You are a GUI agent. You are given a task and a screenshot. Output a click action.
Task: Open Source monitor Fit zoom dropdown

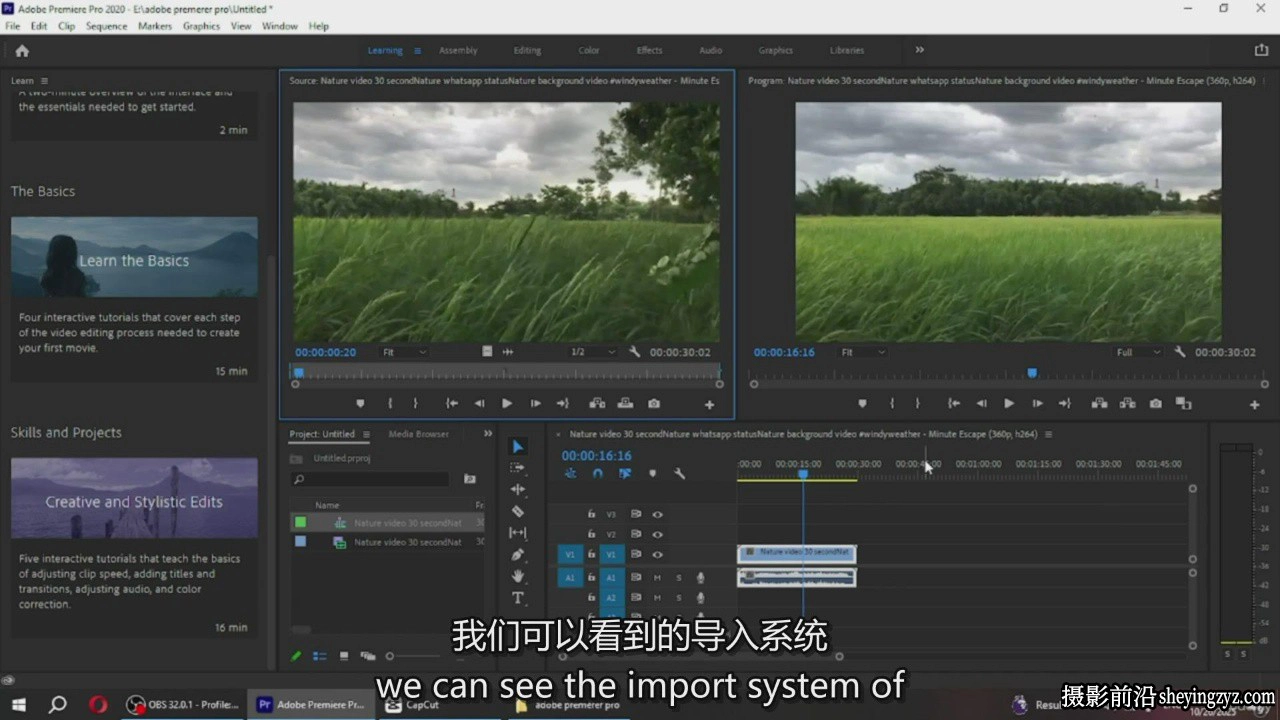404,352
